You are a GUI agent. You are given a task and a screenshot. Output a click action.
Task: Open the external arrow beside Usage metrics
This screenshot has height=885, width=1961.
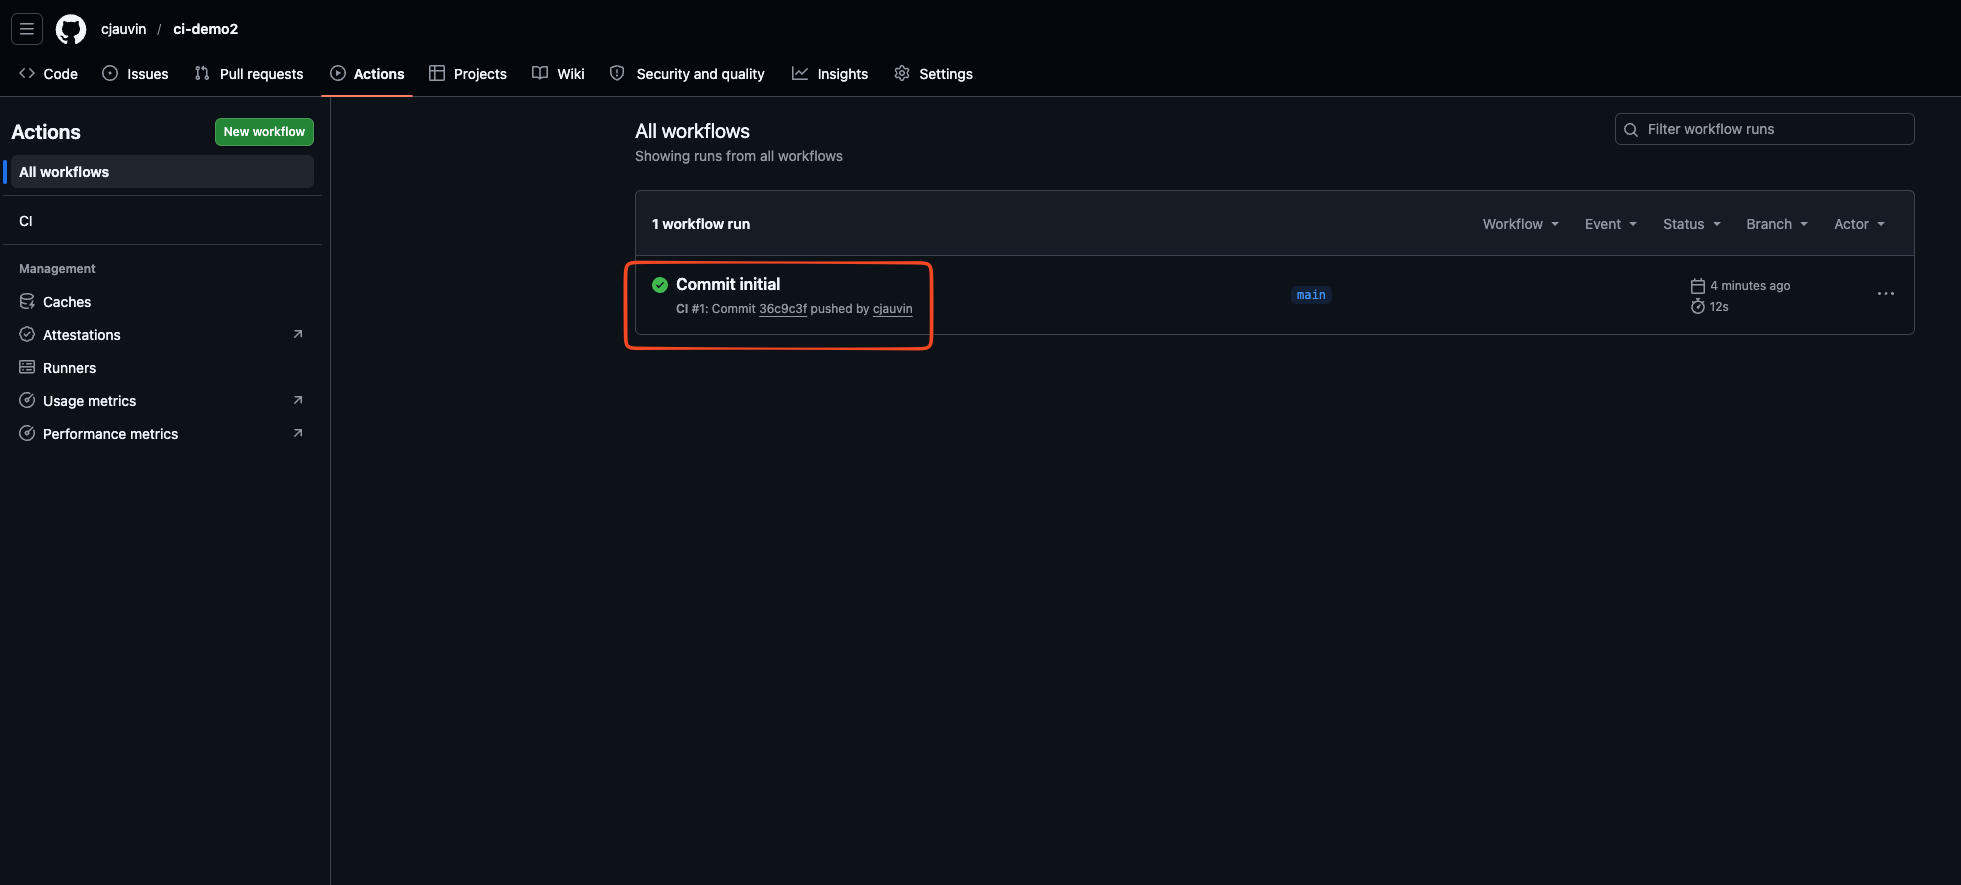coord(297,401)
